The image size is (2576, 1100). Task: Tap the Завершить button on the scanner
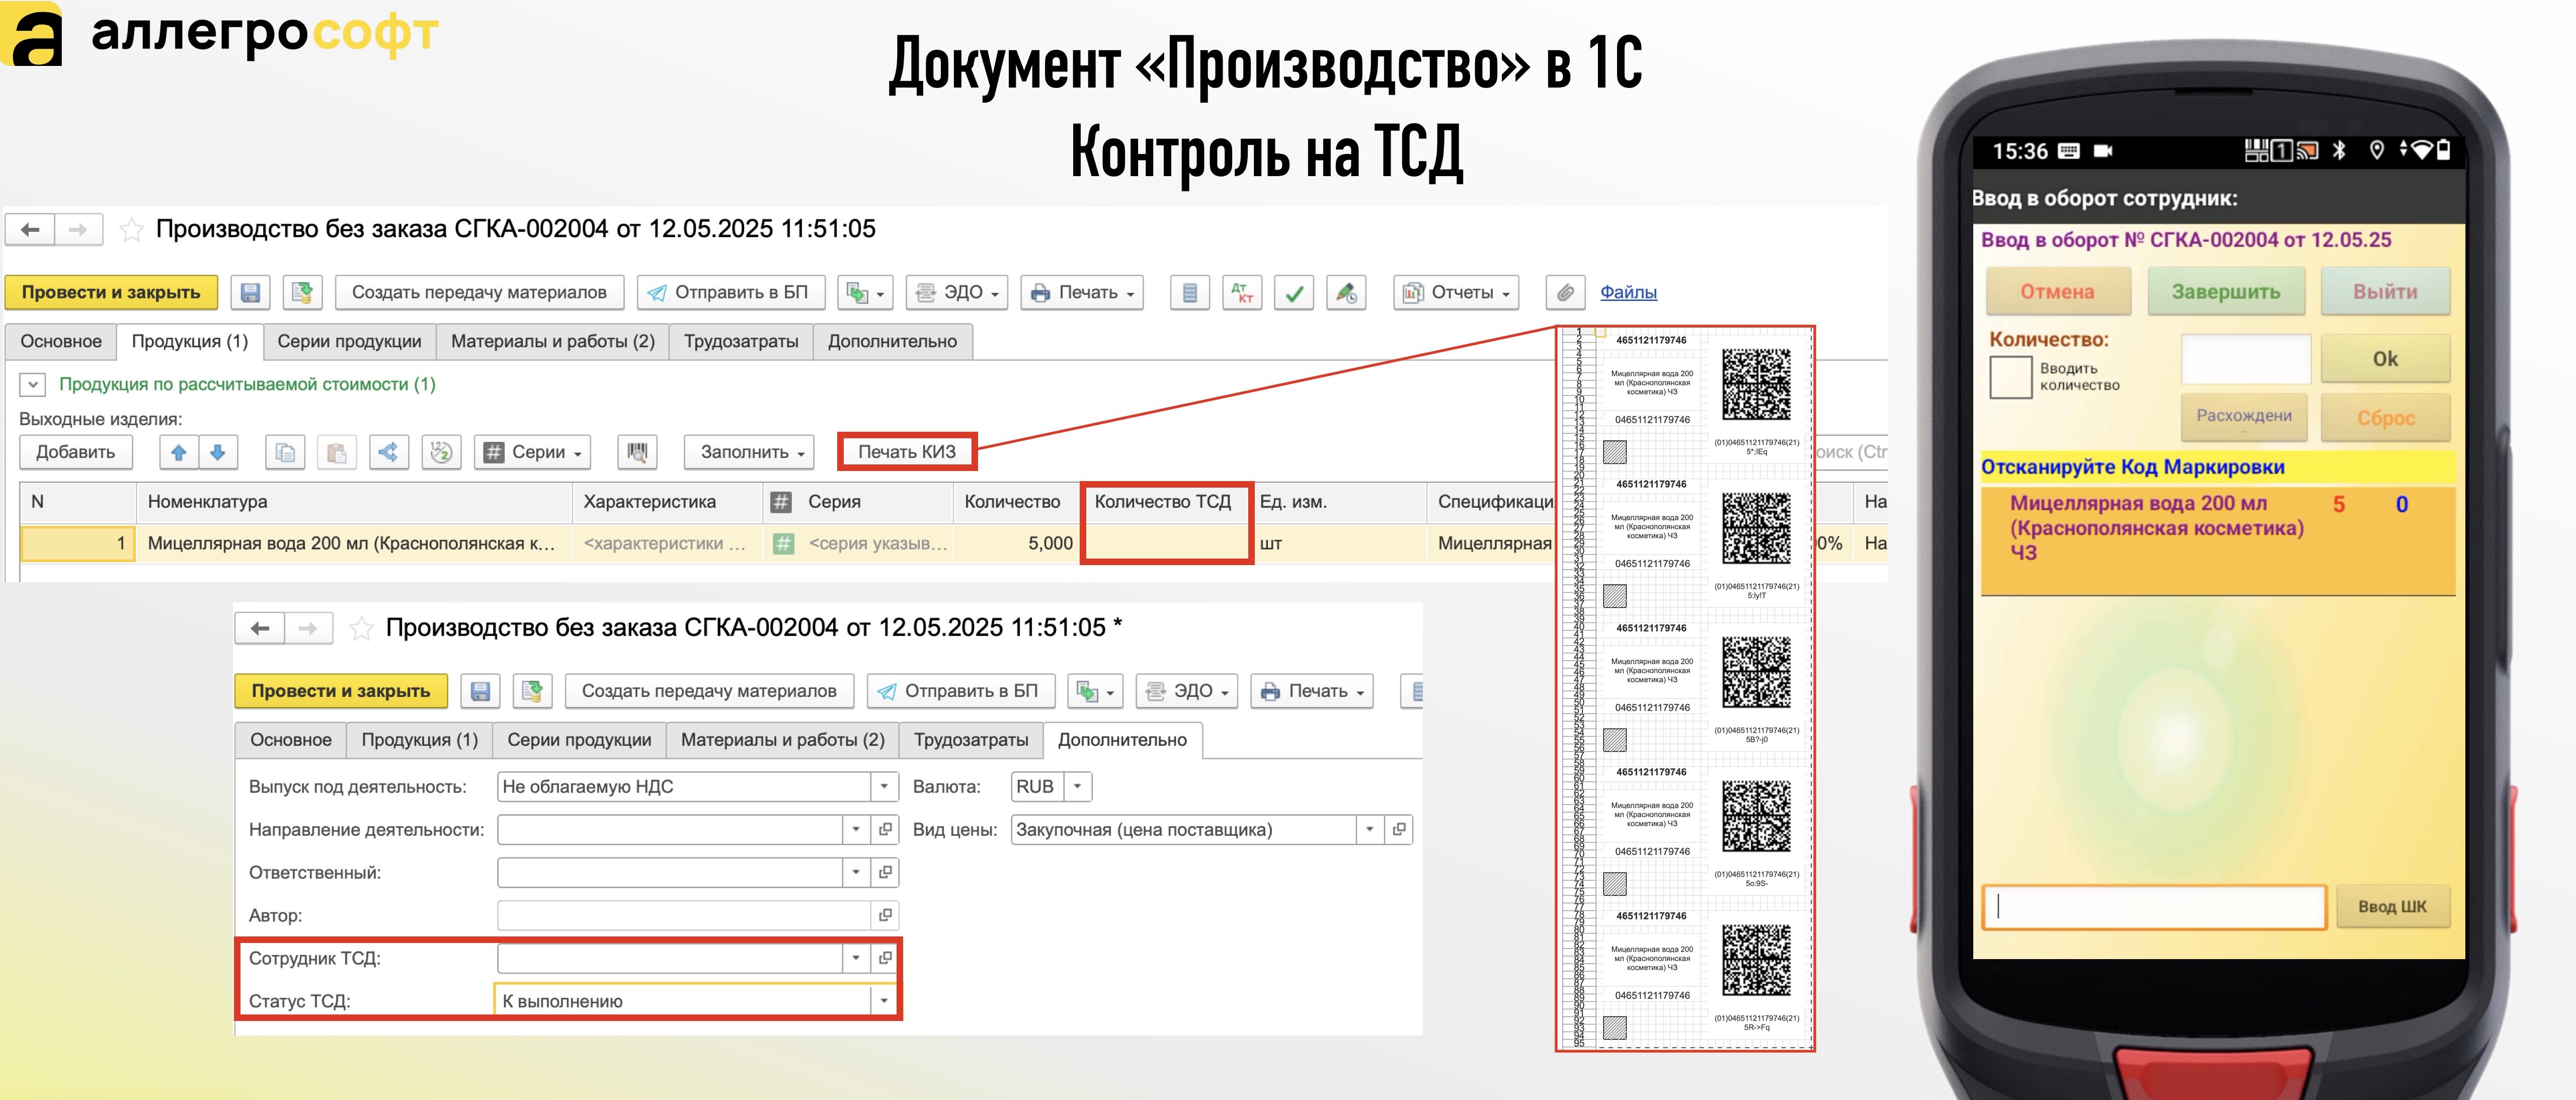(x=2226, y=292)
